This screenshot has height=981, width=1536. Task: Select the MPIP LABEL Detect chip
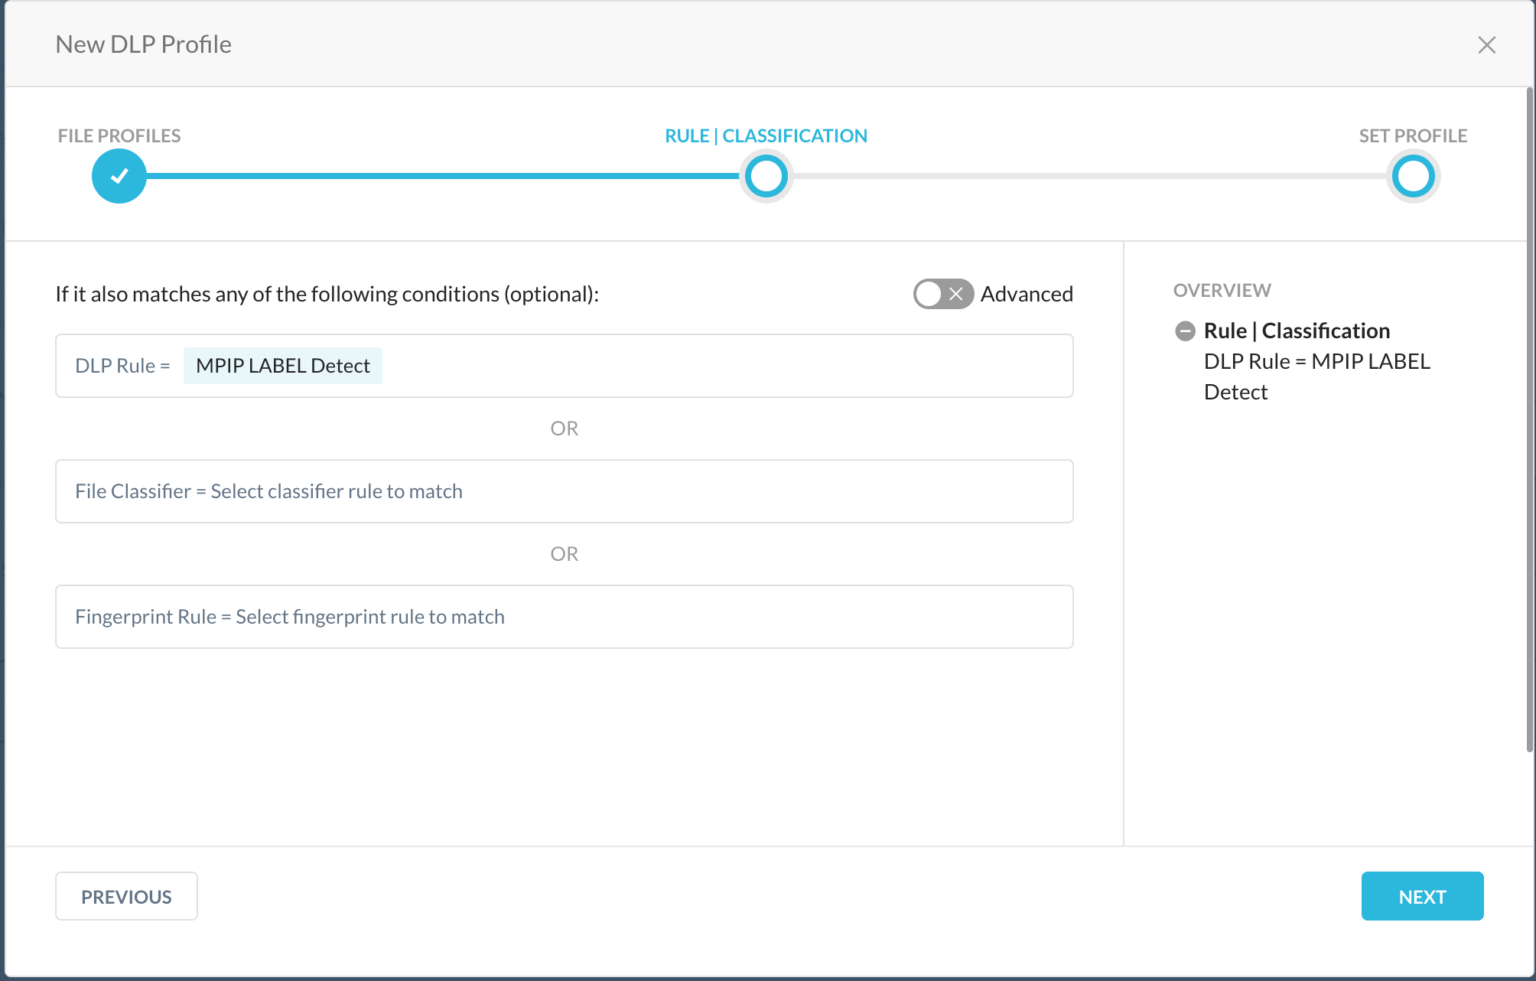pyautogui.click(x=283, y=365)
